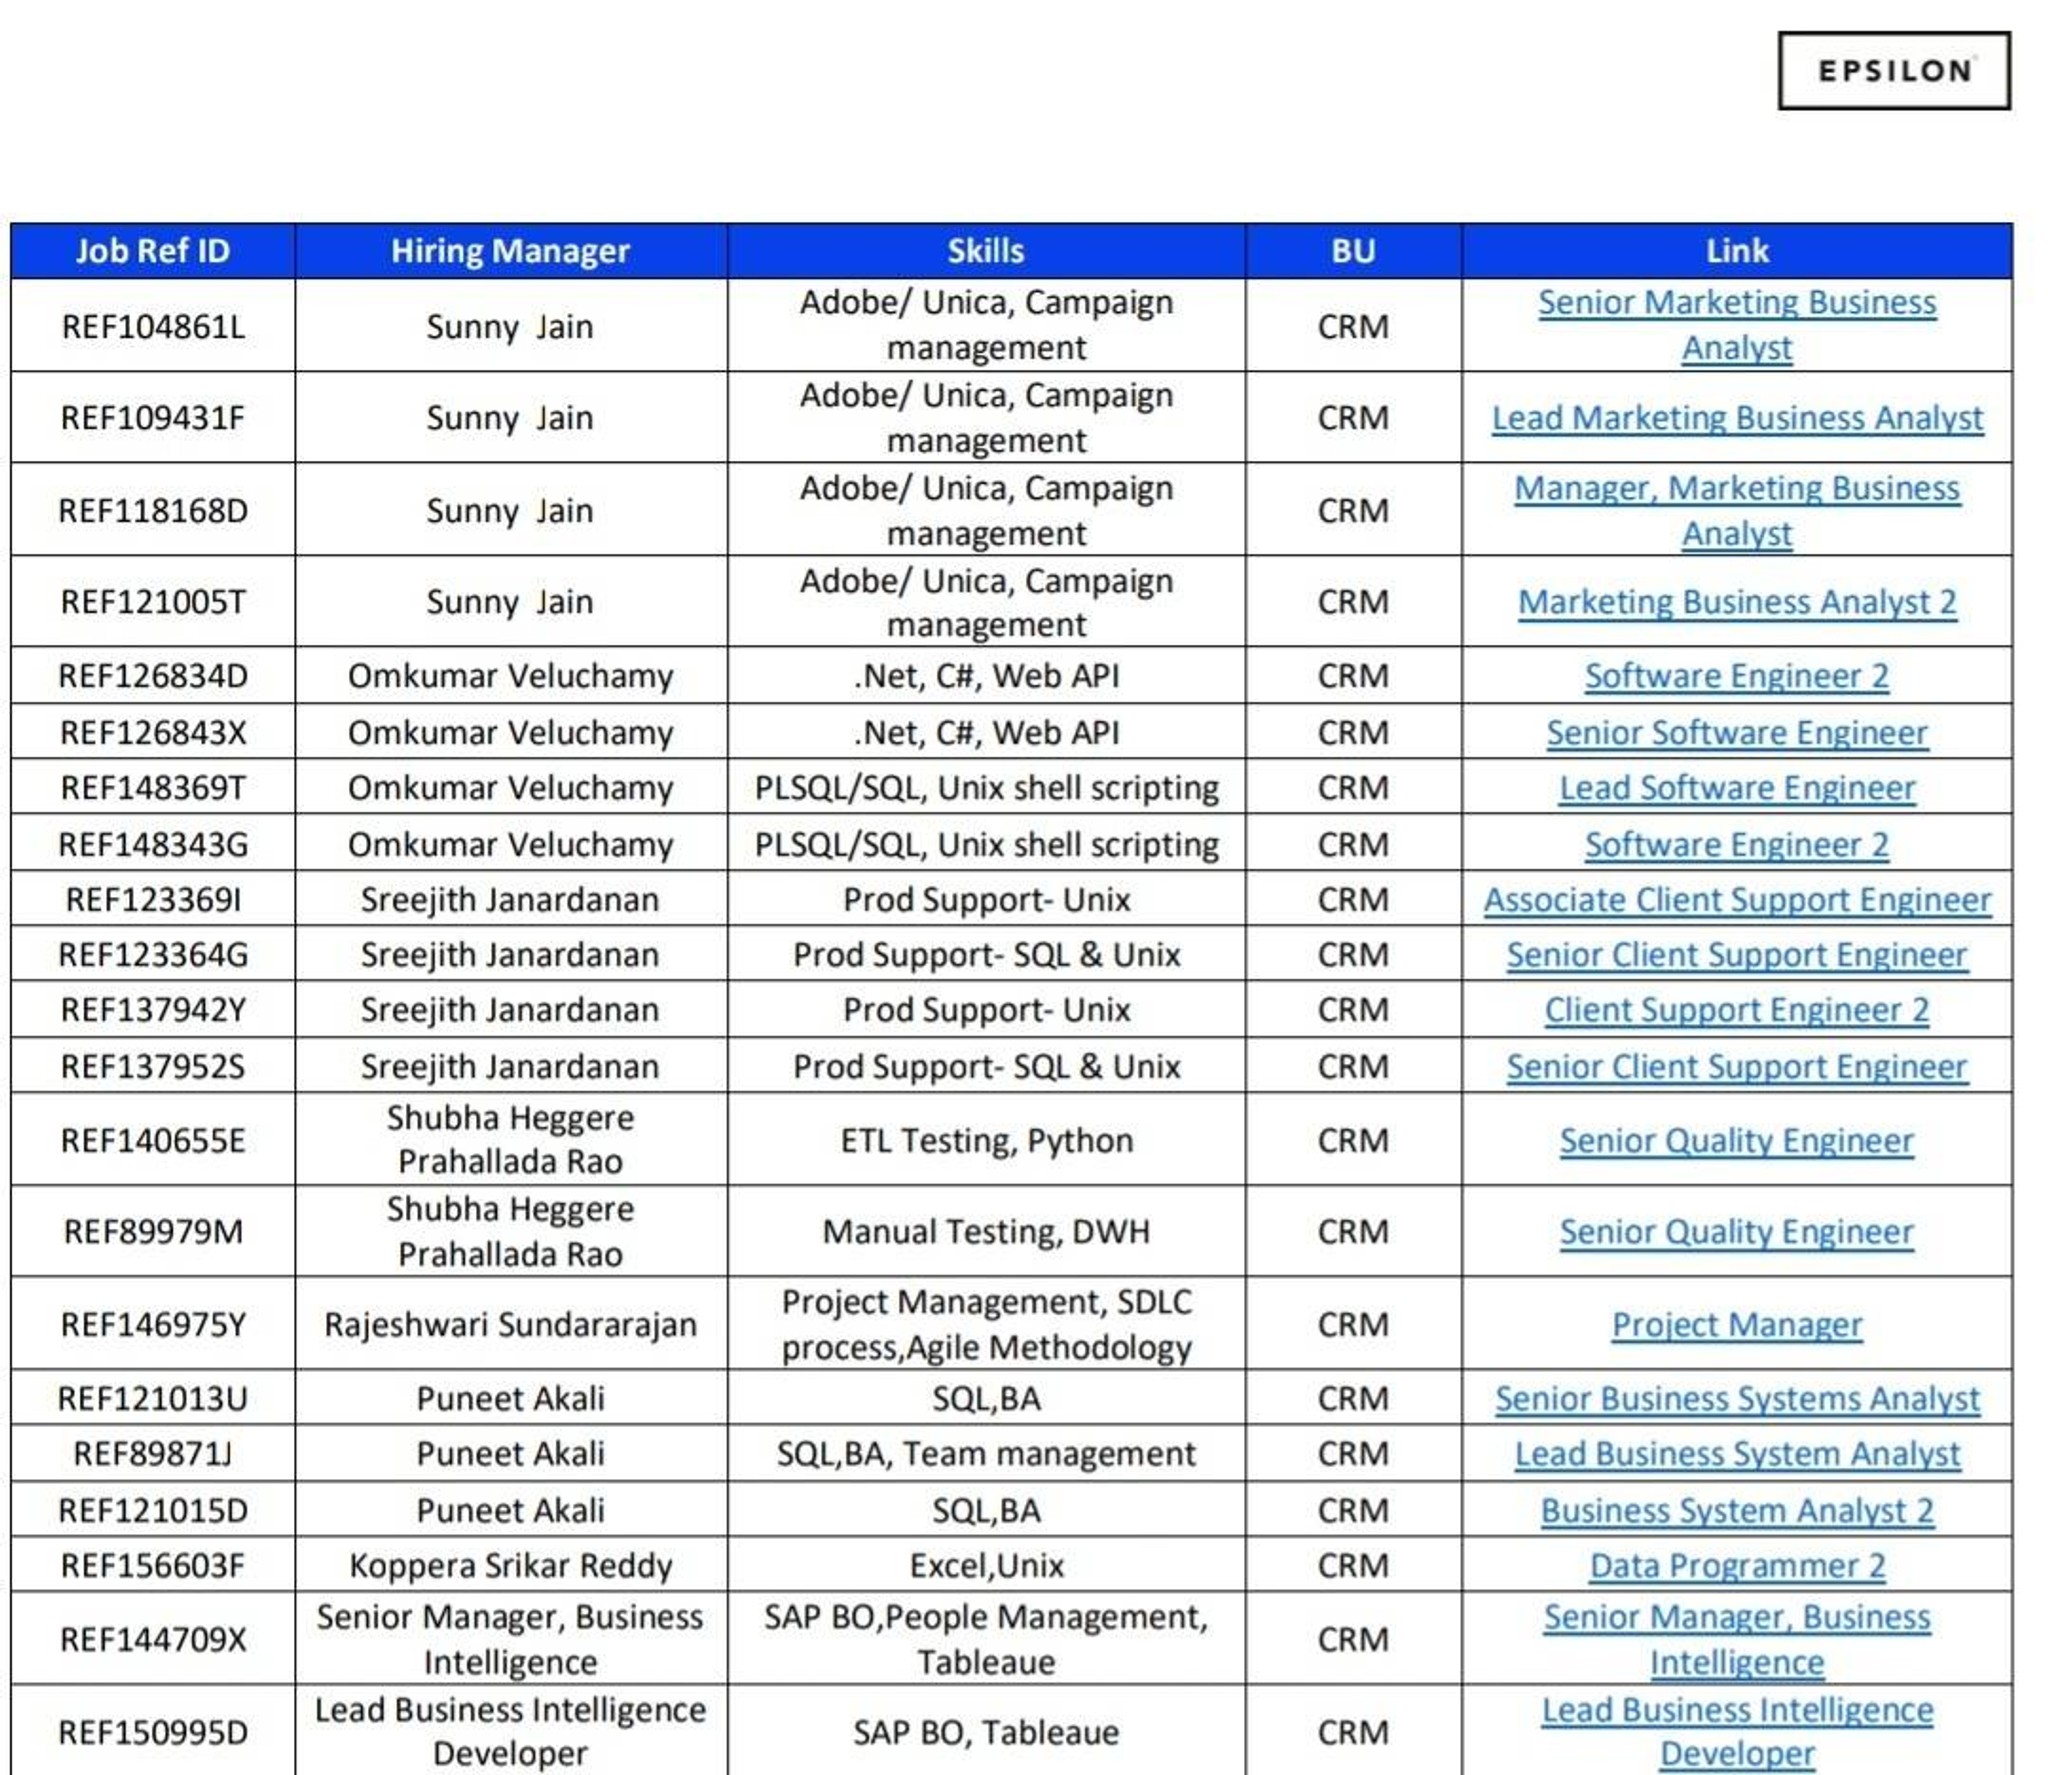Click Client Support Engineer 2 link
The image size is (2048, 1775).
point(1736,1010)
